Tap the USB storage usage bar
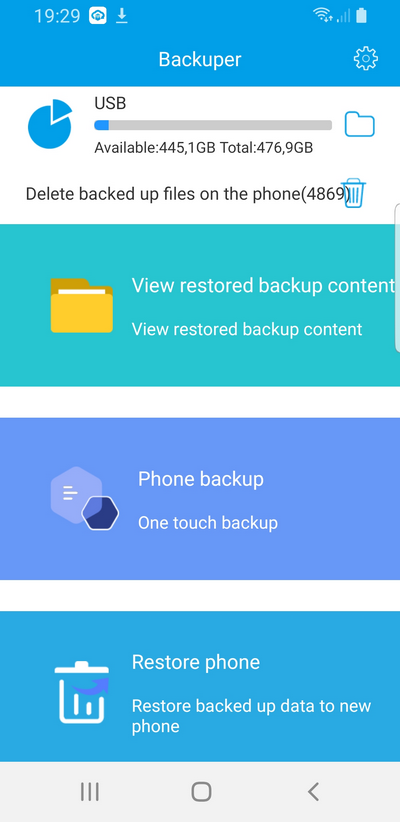The image size is (400, 822). tap(213, 125)
